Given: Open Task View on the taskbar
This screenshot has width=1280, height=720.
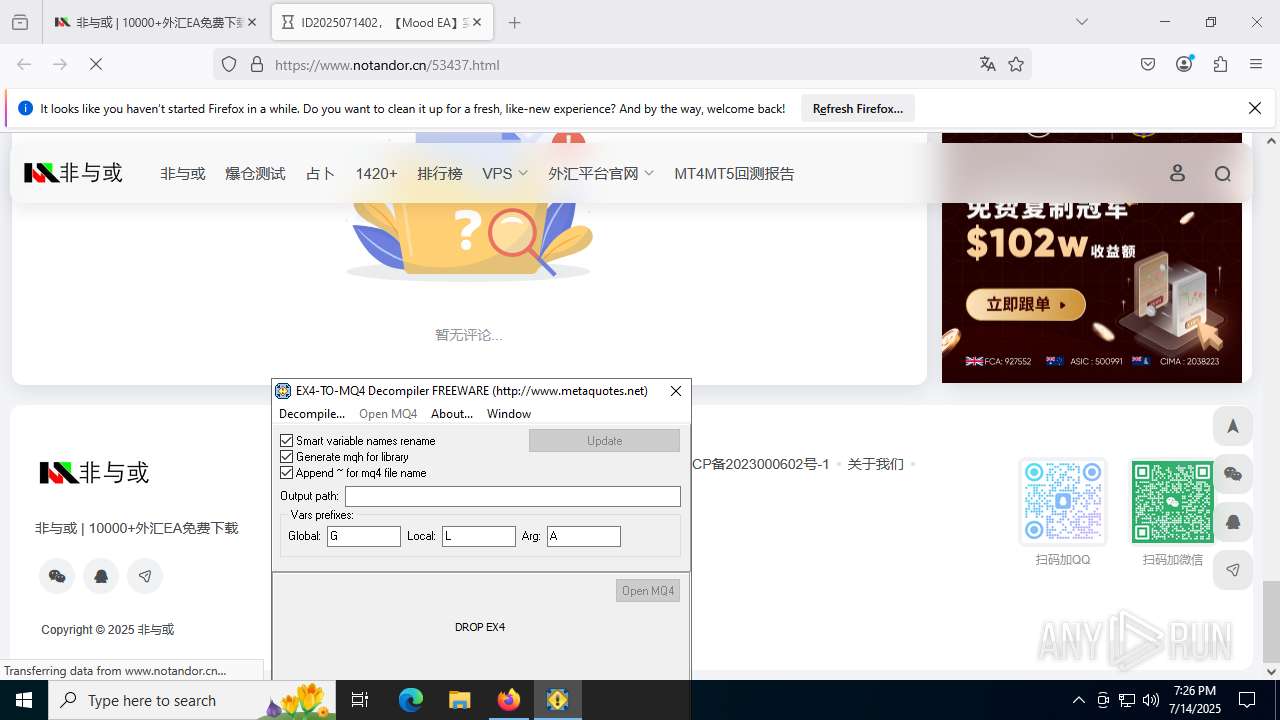Looking at the screenshot, I should click(x=360, y=700).
